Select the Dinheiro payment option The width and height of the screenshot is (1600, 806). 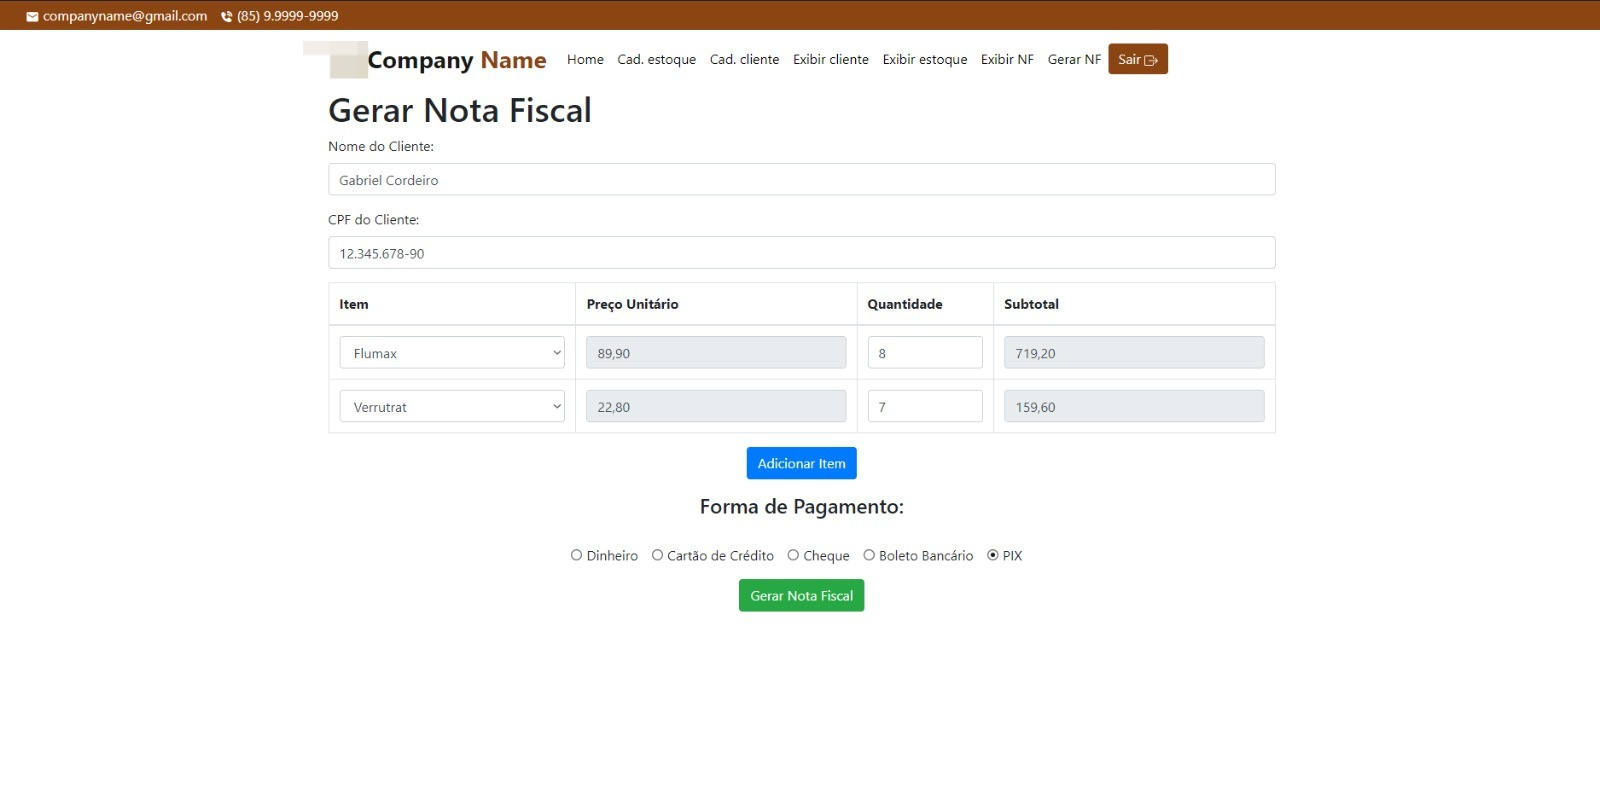pyautogui.click(x=576, y=556)
